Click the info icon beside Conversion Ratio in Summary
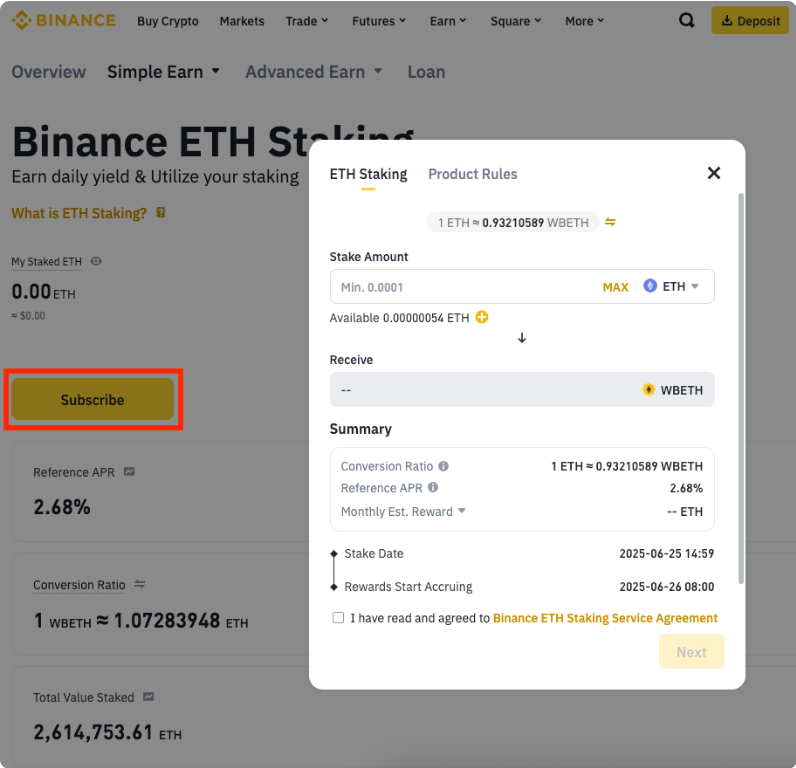Viewport: 796px width, 768px height. (x=444, y=466)
